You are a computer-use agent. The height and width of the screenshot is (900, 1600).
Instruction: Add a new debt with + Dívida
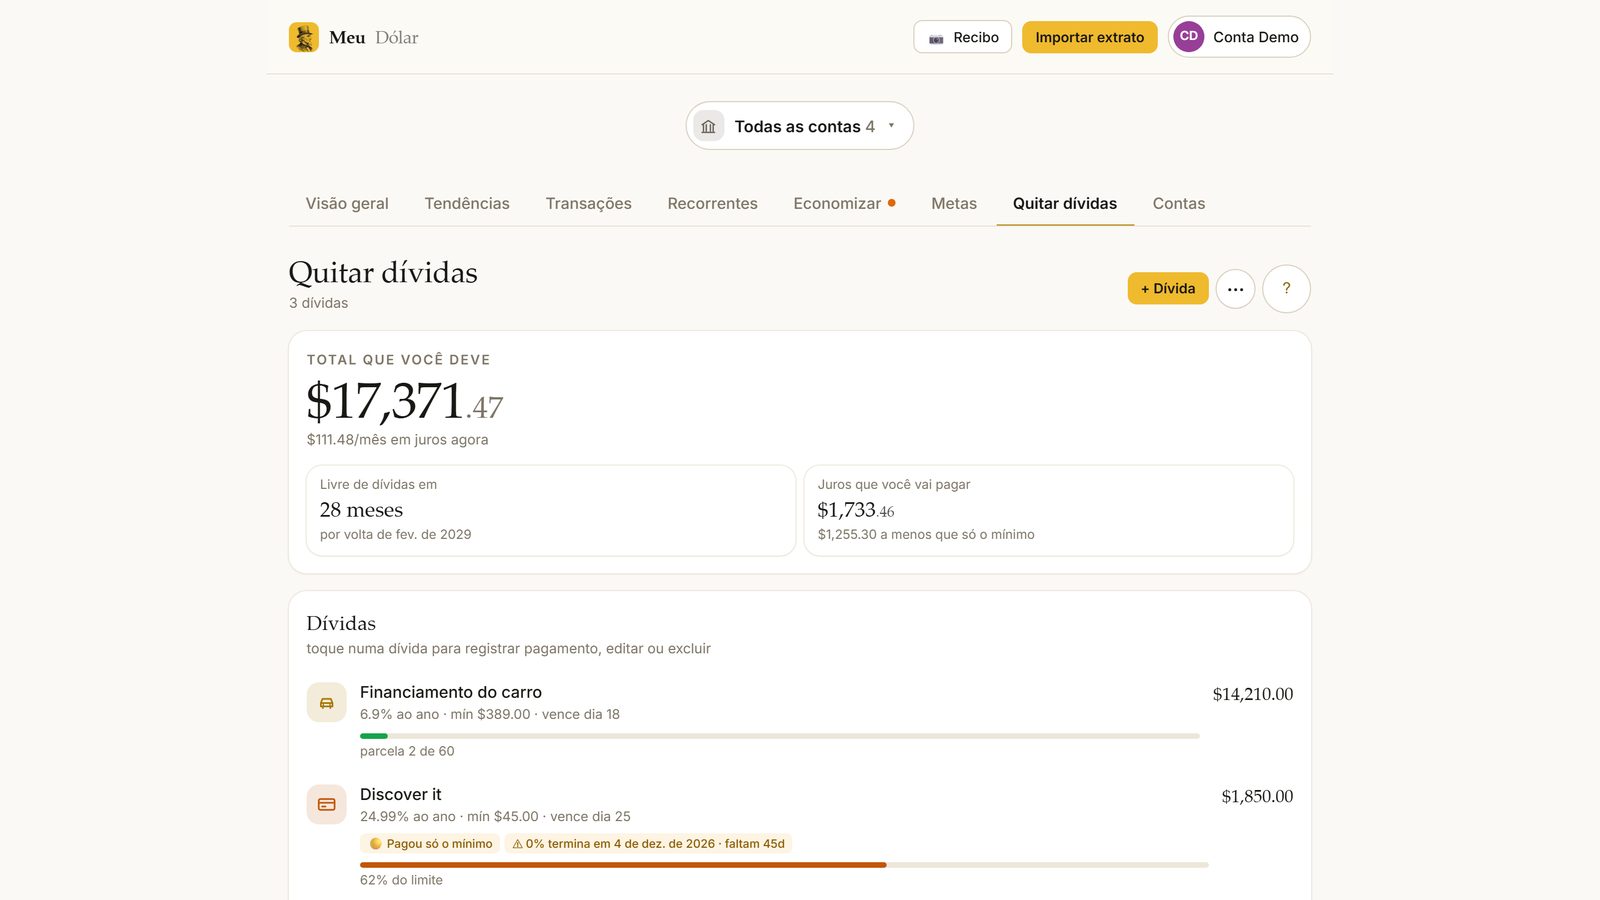[x=1168, y=288]
